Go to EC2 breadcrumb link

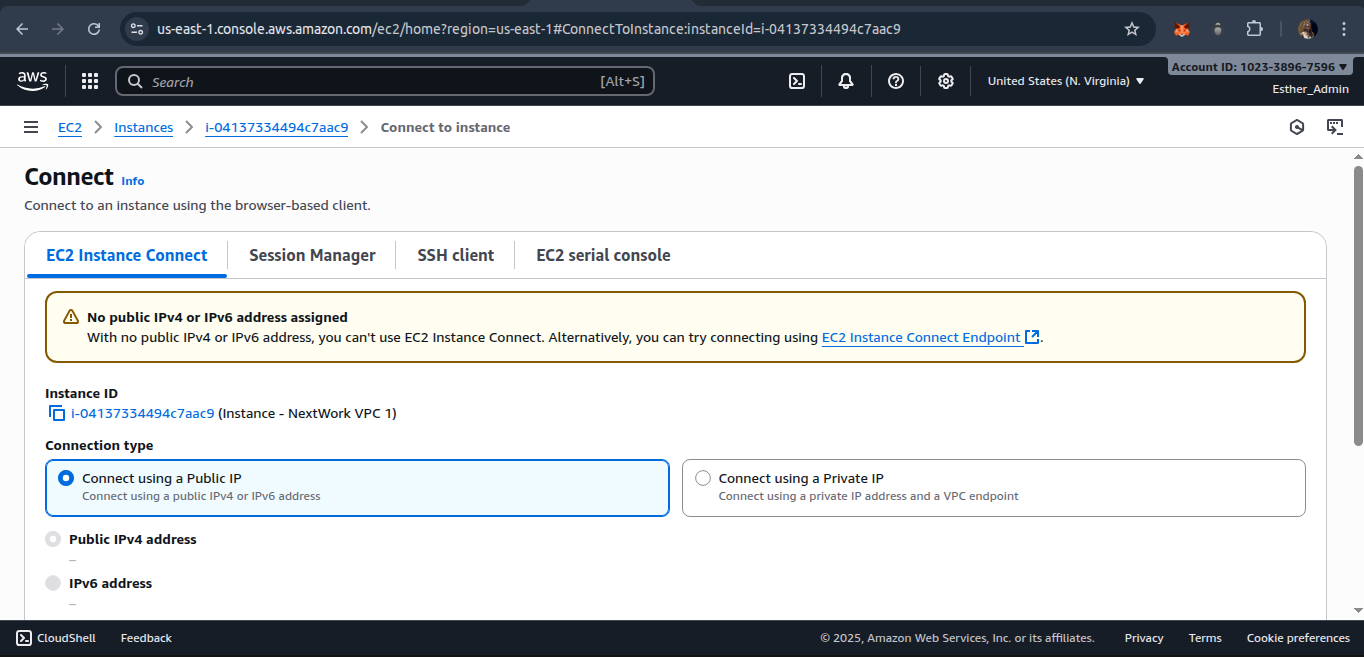click(70, 127)
